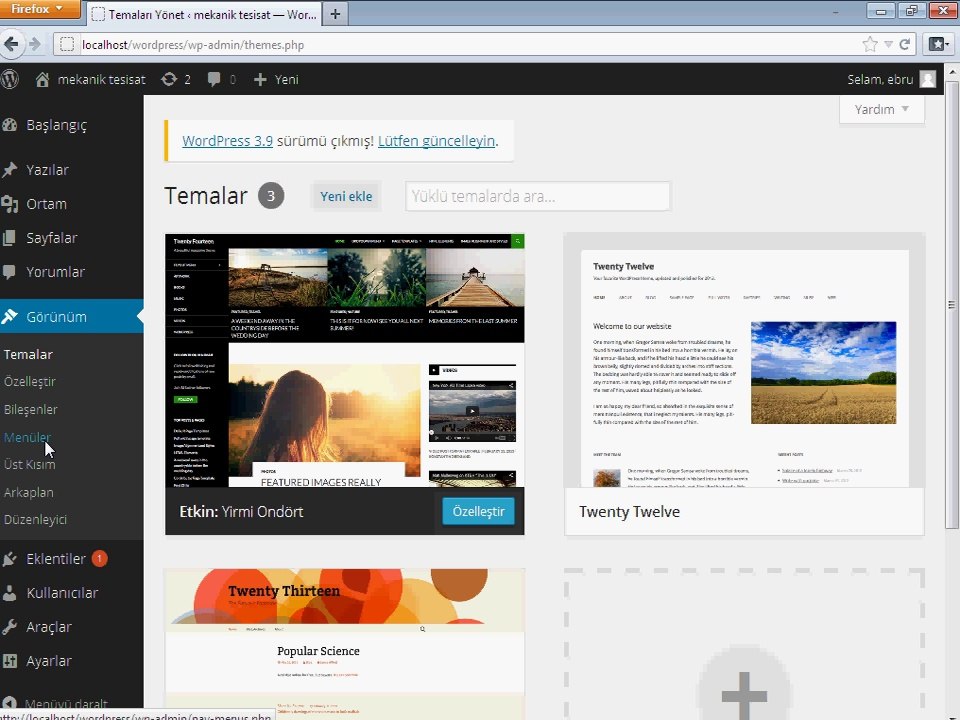Open the comments bubble icon in admin bar
The width and height of the screenshot is (960, 720).
(214, 80)
